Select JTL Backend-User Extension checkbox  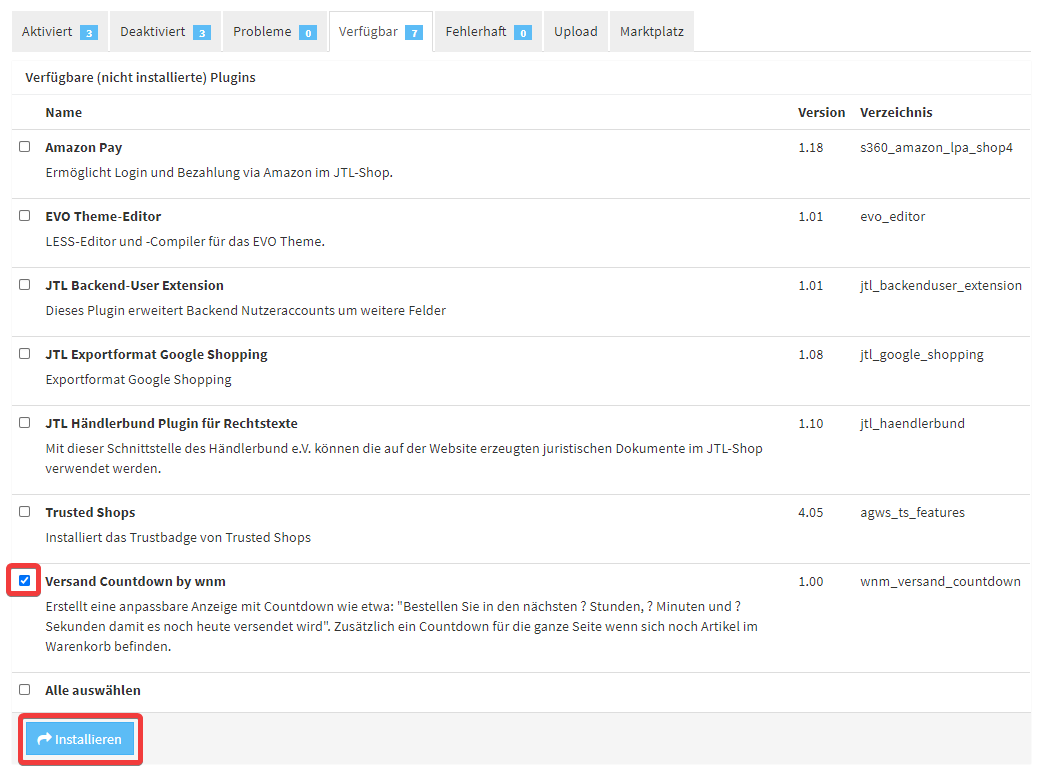pyautogui.click(x=25, y=285)
